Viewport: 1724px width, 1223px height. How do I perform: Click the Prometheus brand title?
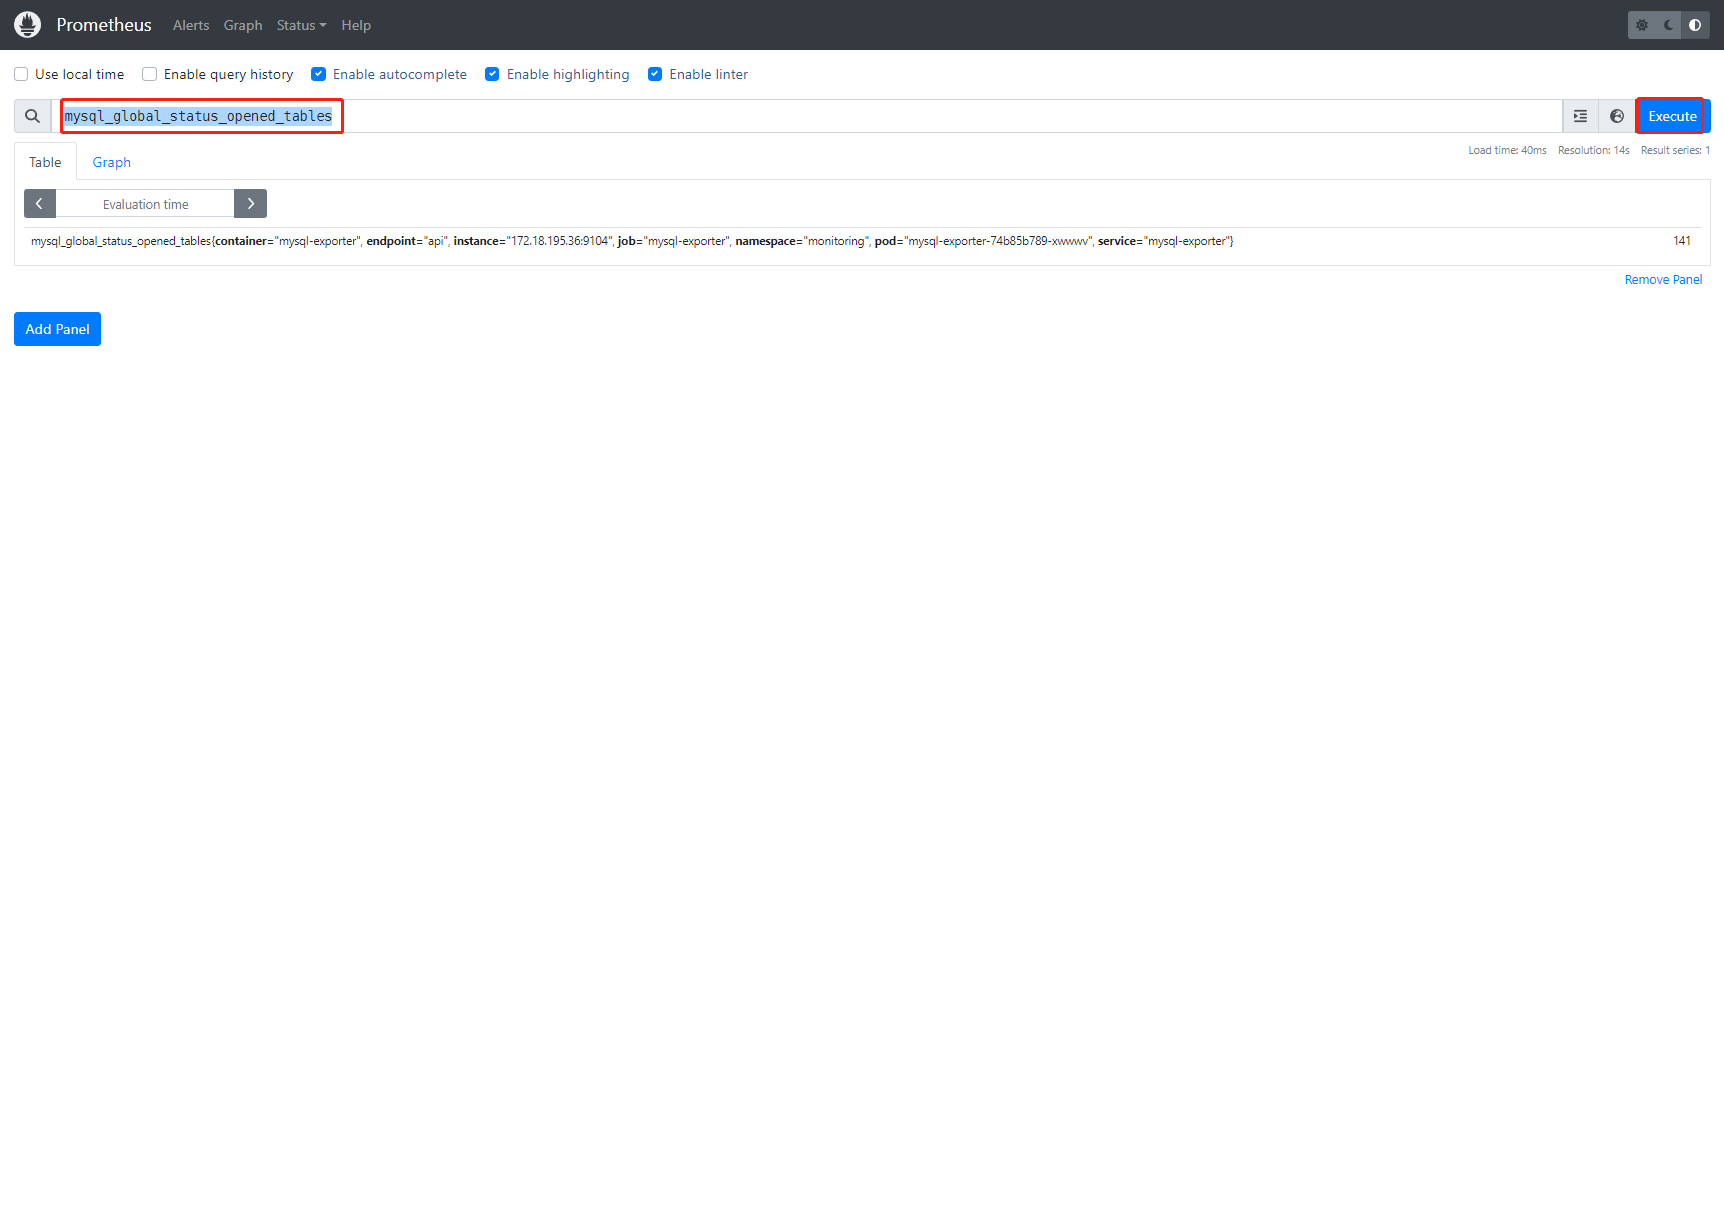(x=104, y=25)
